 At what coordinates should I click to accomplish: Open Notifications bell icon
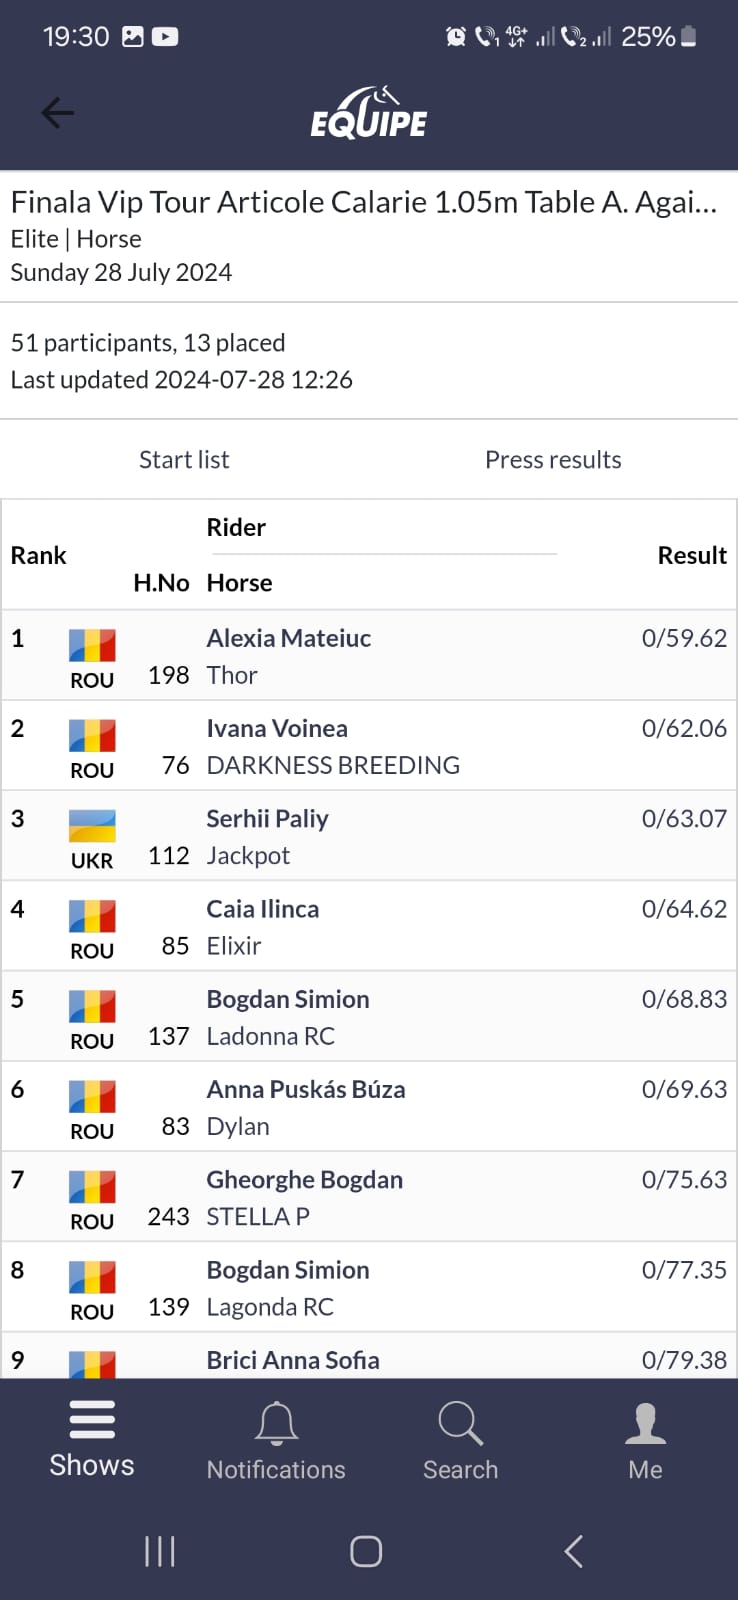coord(276,1422)
